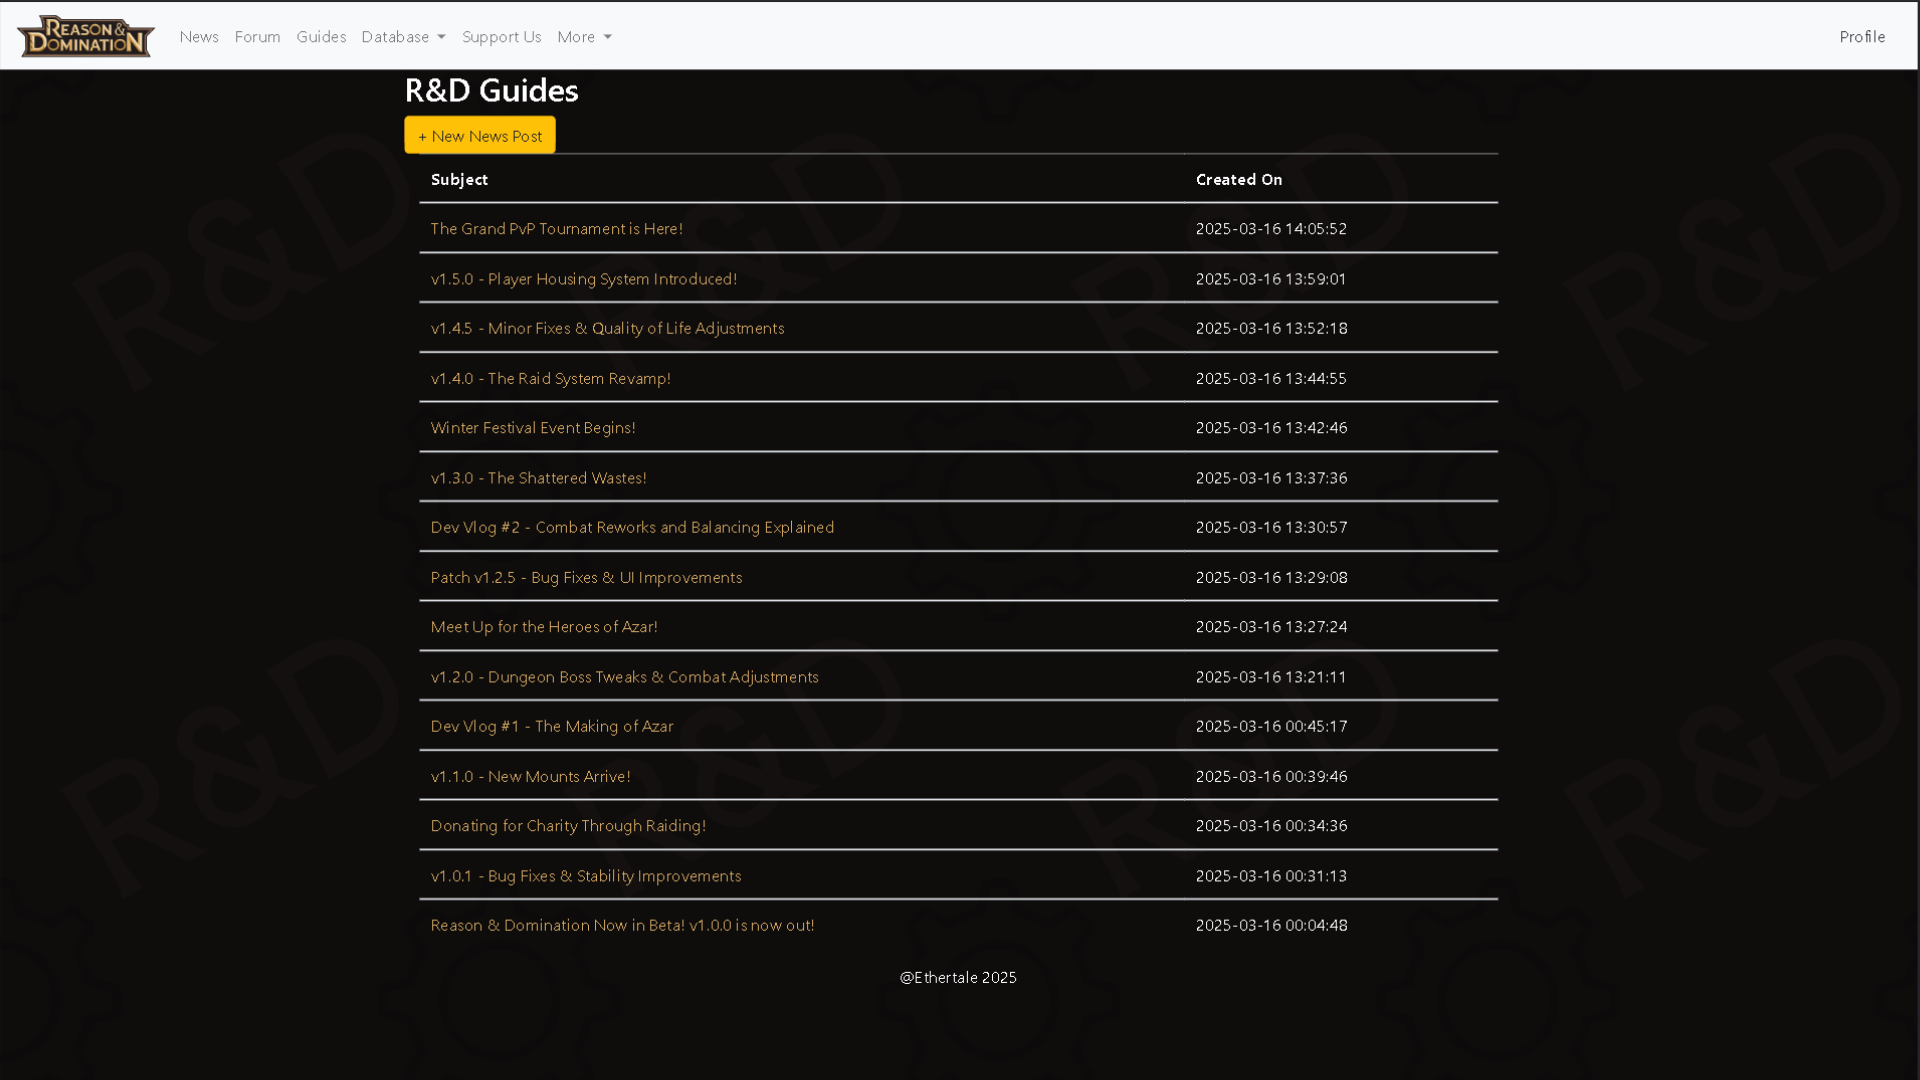Viewport: 1920px width, 1080px height.
Task: Open the Profile page
Action: [1861, 37]
